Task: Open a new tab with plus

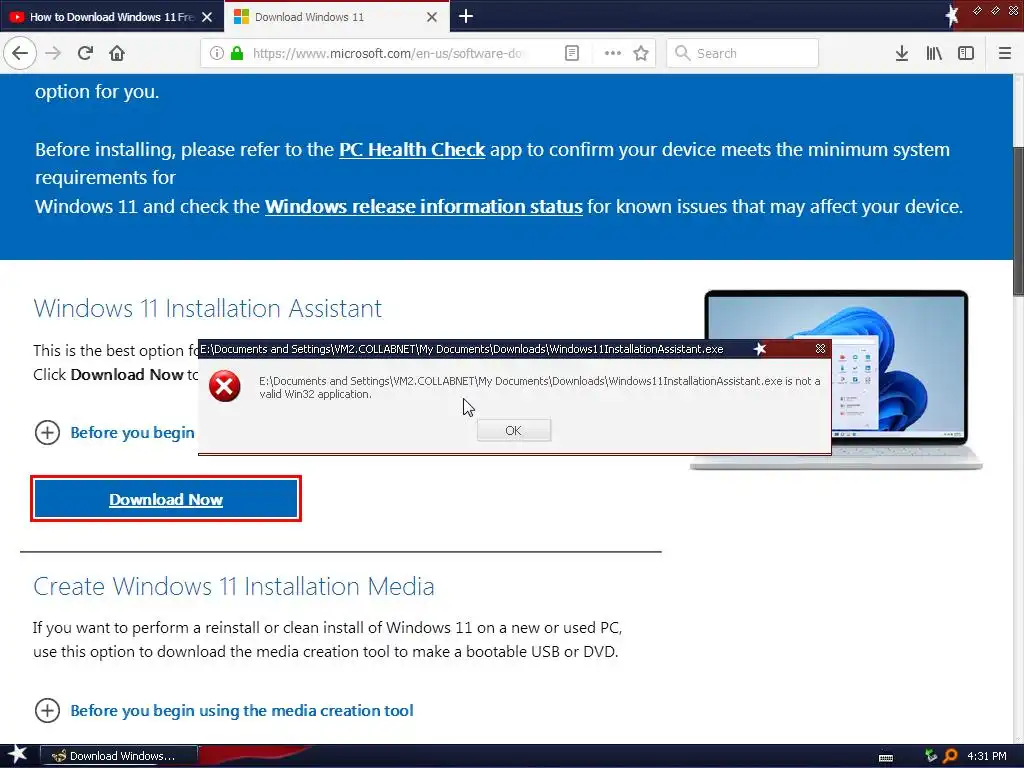Action: (466, 16)
